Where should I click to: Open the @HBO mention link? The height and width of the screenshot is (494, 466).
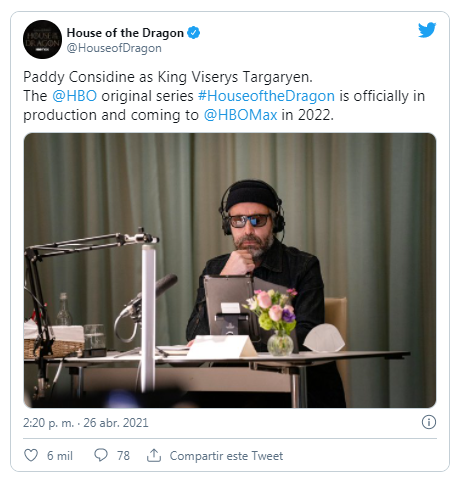coord(75,96)
